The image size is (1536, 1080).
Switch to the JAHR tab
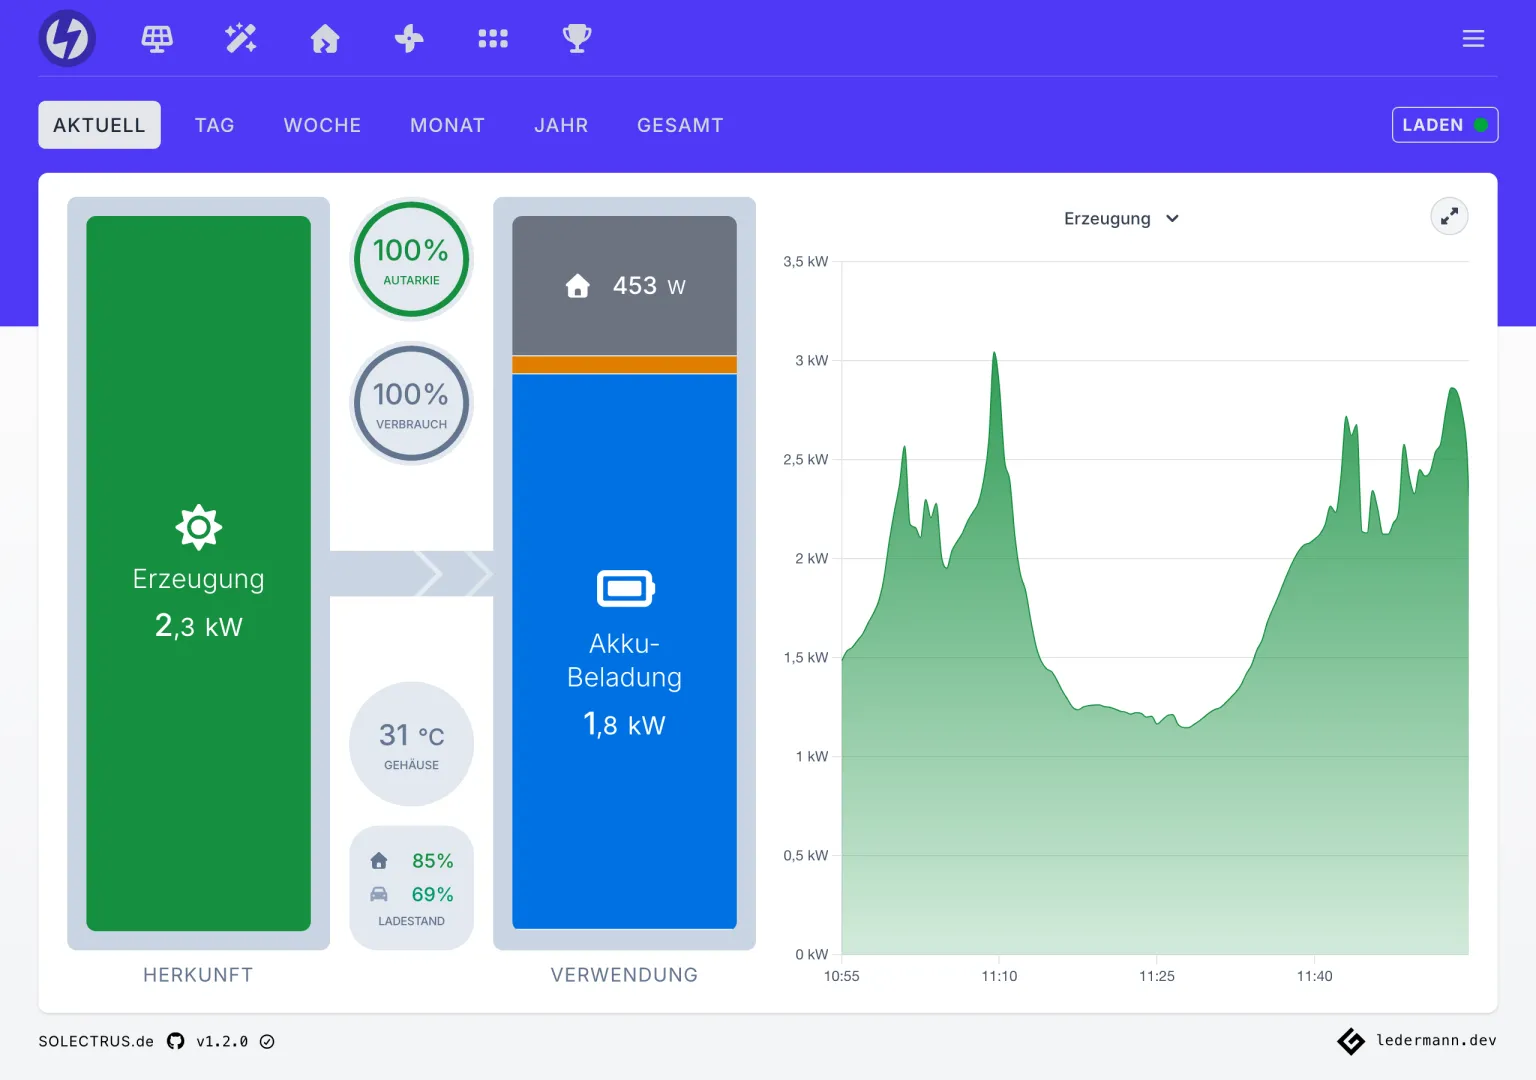pyautogui.click(x=561, y=125)
